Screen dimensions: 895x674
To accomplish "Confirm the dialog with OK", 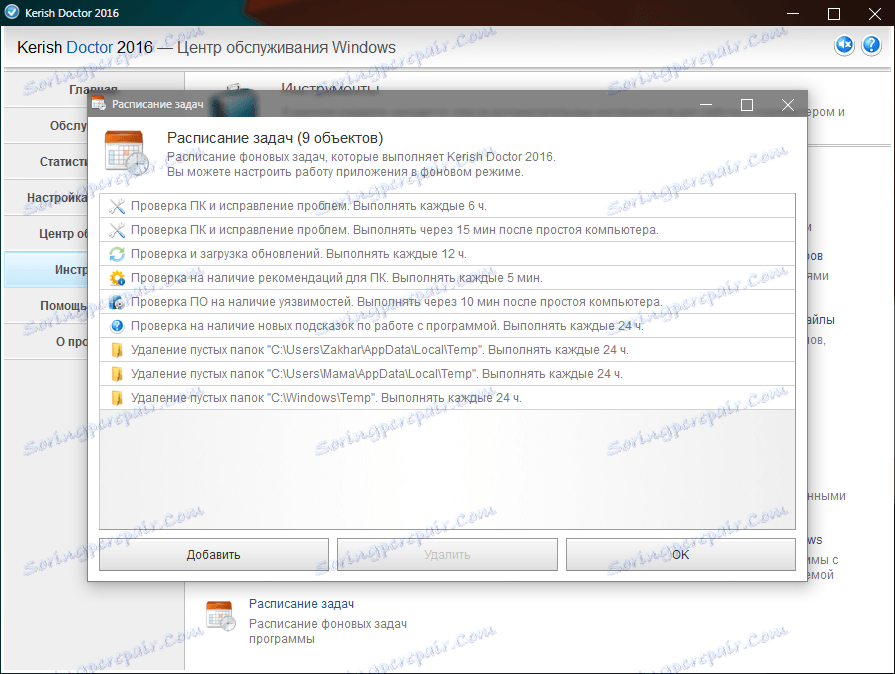I will tap(680, 555).
